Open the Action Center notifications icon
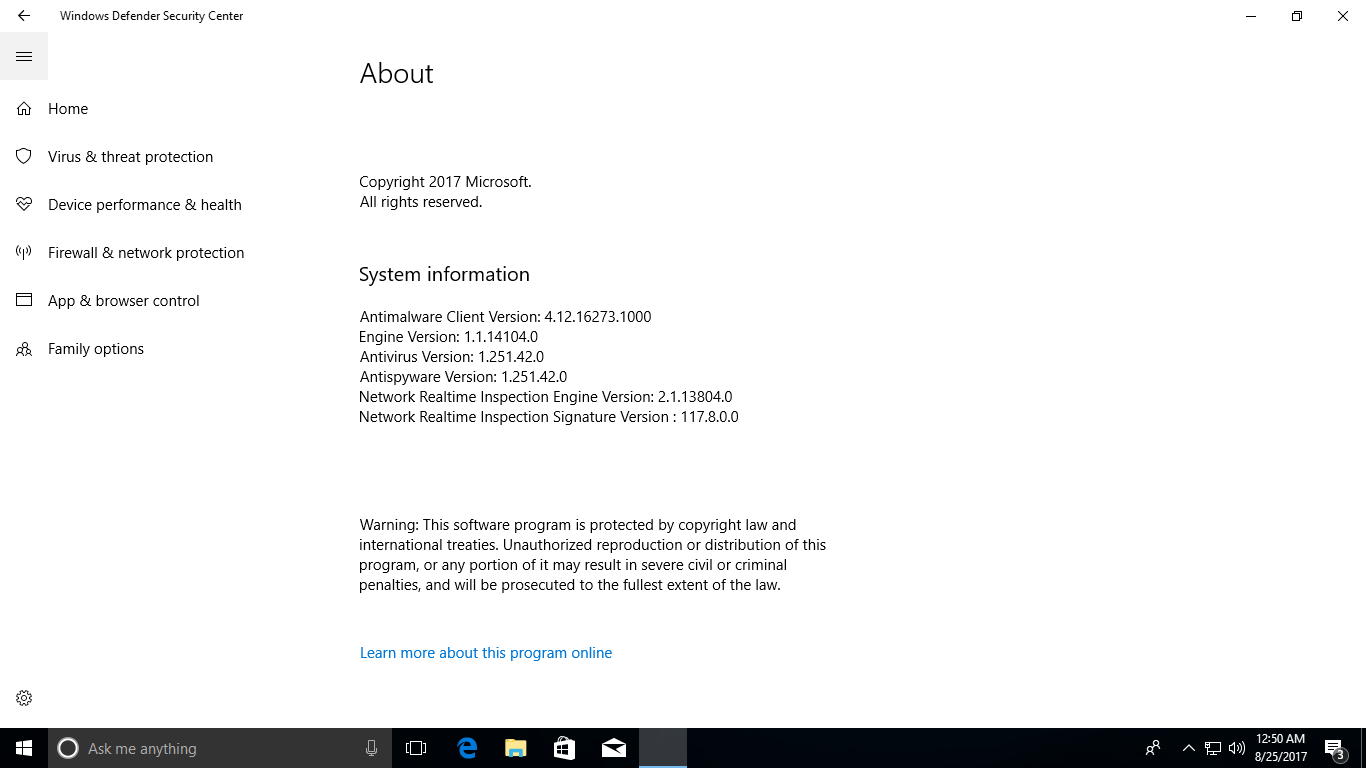 point(1334,748)
